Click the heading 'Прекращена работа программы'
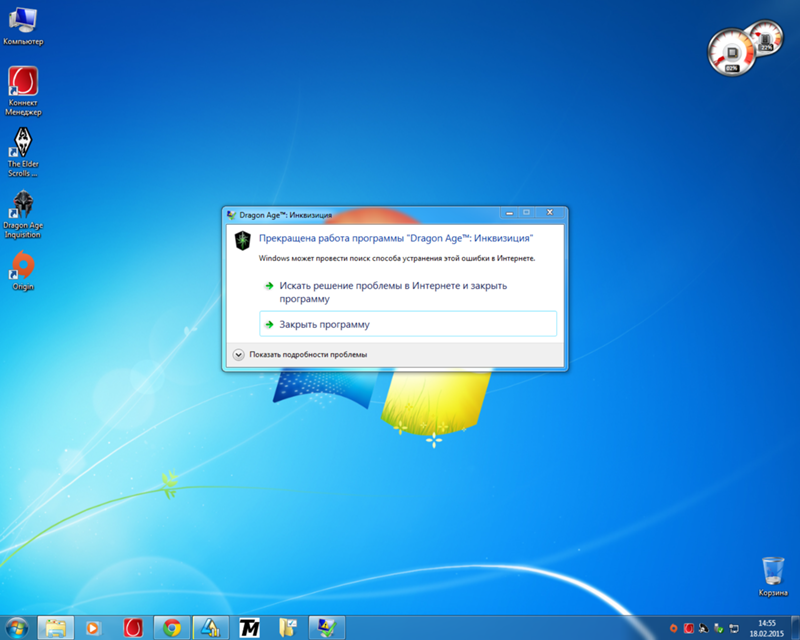The width and height of the screenshot is (800, 640). (396, 238)
